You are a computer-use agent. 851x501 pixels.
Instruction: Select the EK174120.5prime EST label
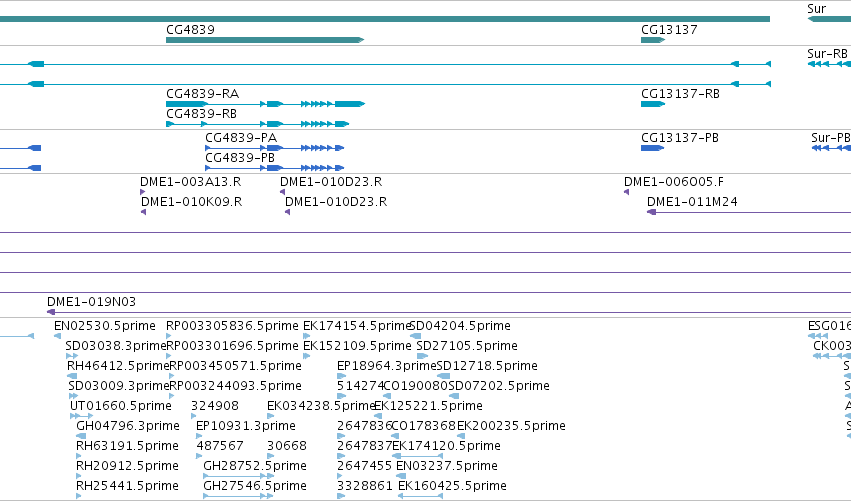[447, 446]
